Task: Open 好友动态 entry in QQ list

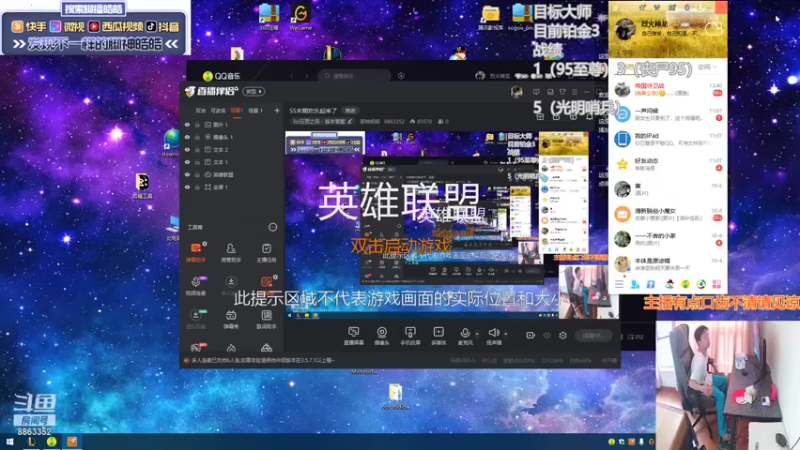Action: click(667, 164)
